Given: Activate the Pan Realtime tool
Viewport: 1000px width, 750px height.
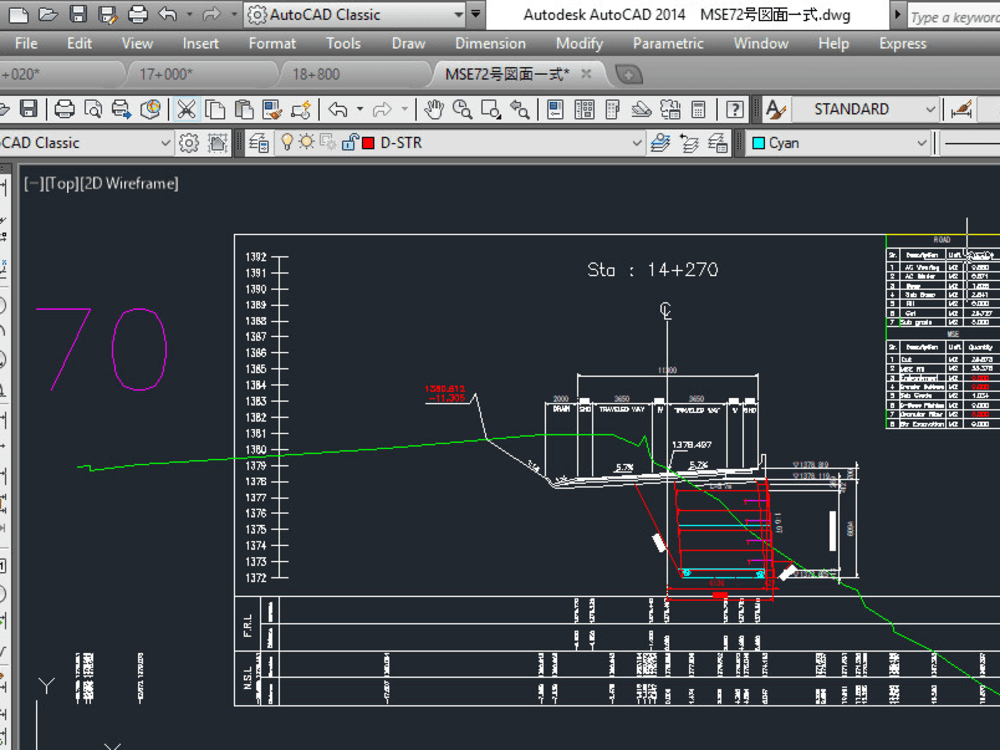Looking at the screenshot, I should (434, 109).
